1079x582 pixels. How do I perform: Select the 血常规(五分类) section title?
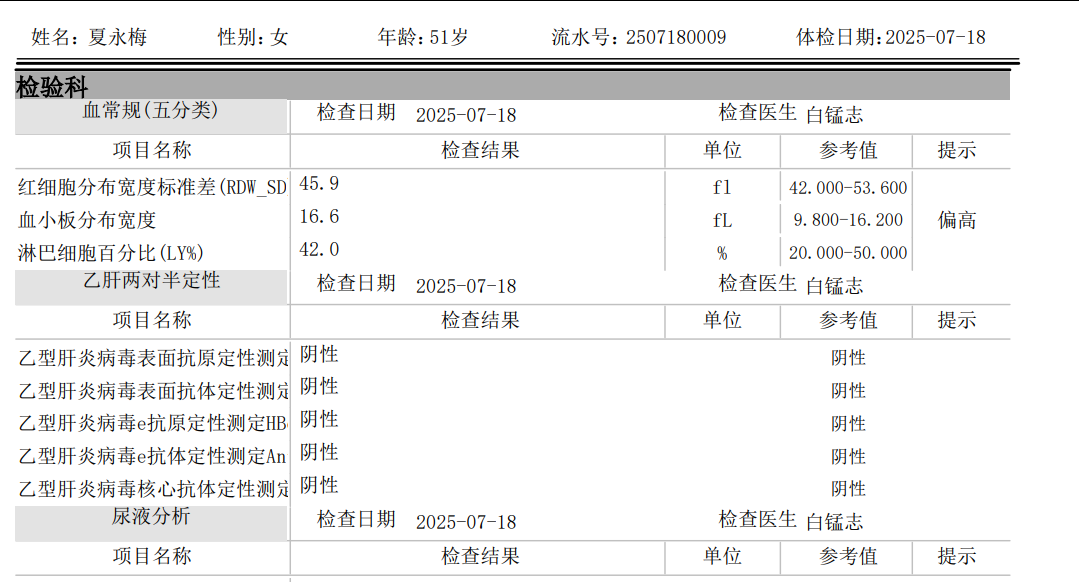coord(150,111)
